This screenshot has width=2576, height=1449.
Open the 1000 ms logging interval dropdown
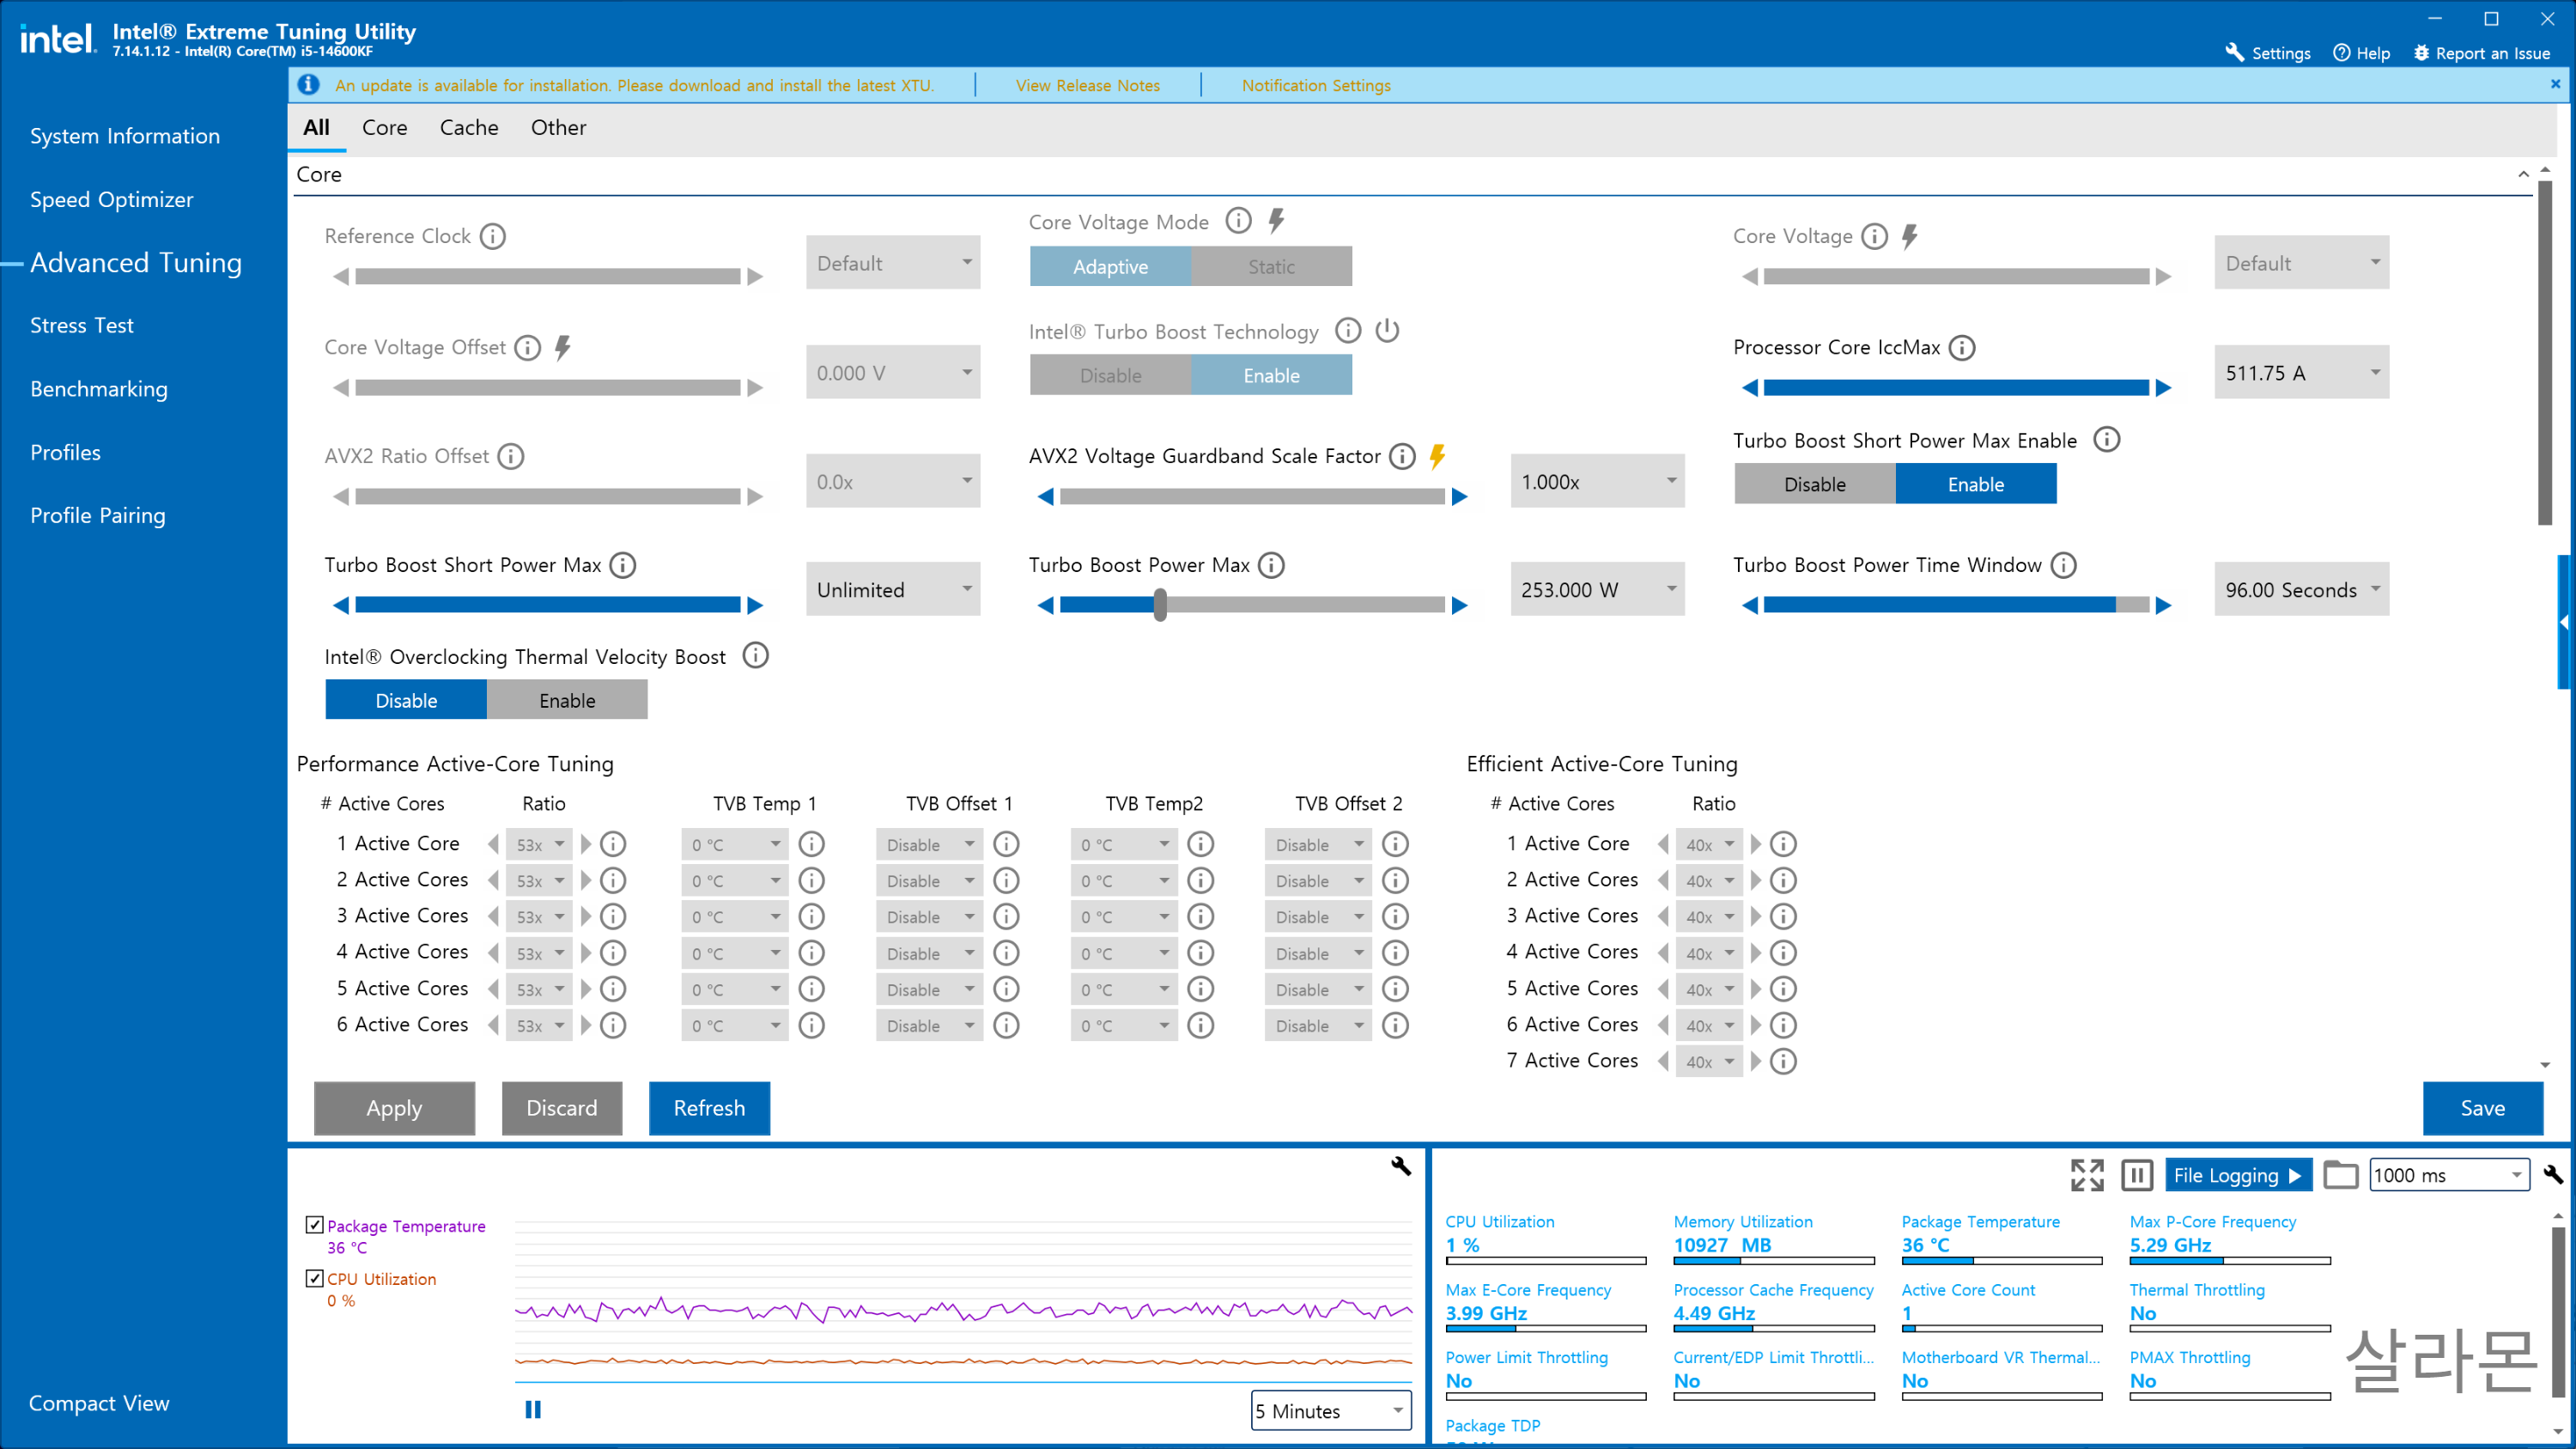(x=2449, y=1175)
